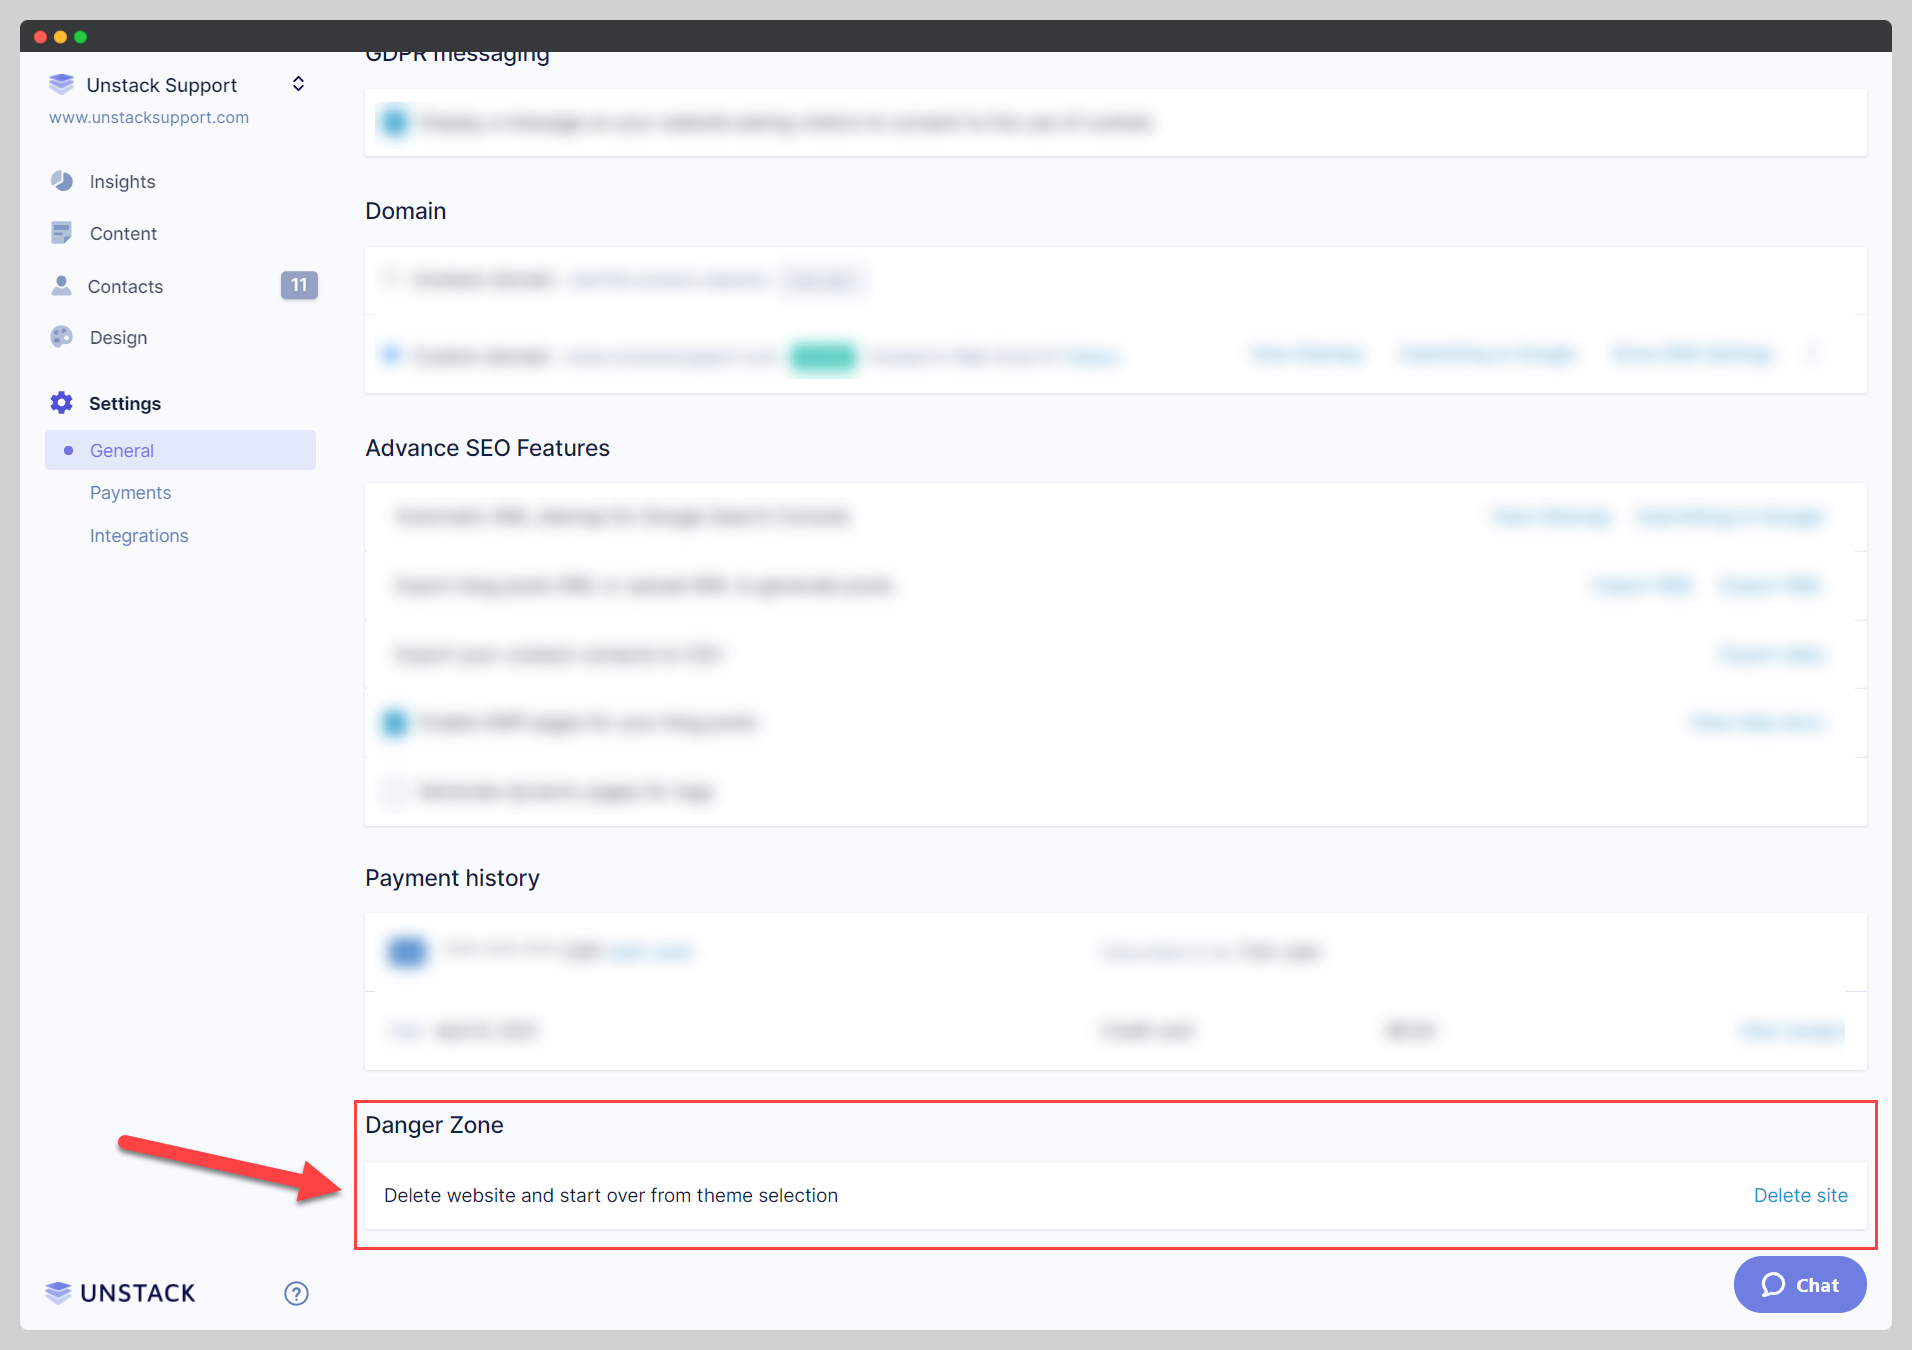The image size is (1912, 1350).
Task: Click the Contacts person icon
Action: tap(62, 286)
